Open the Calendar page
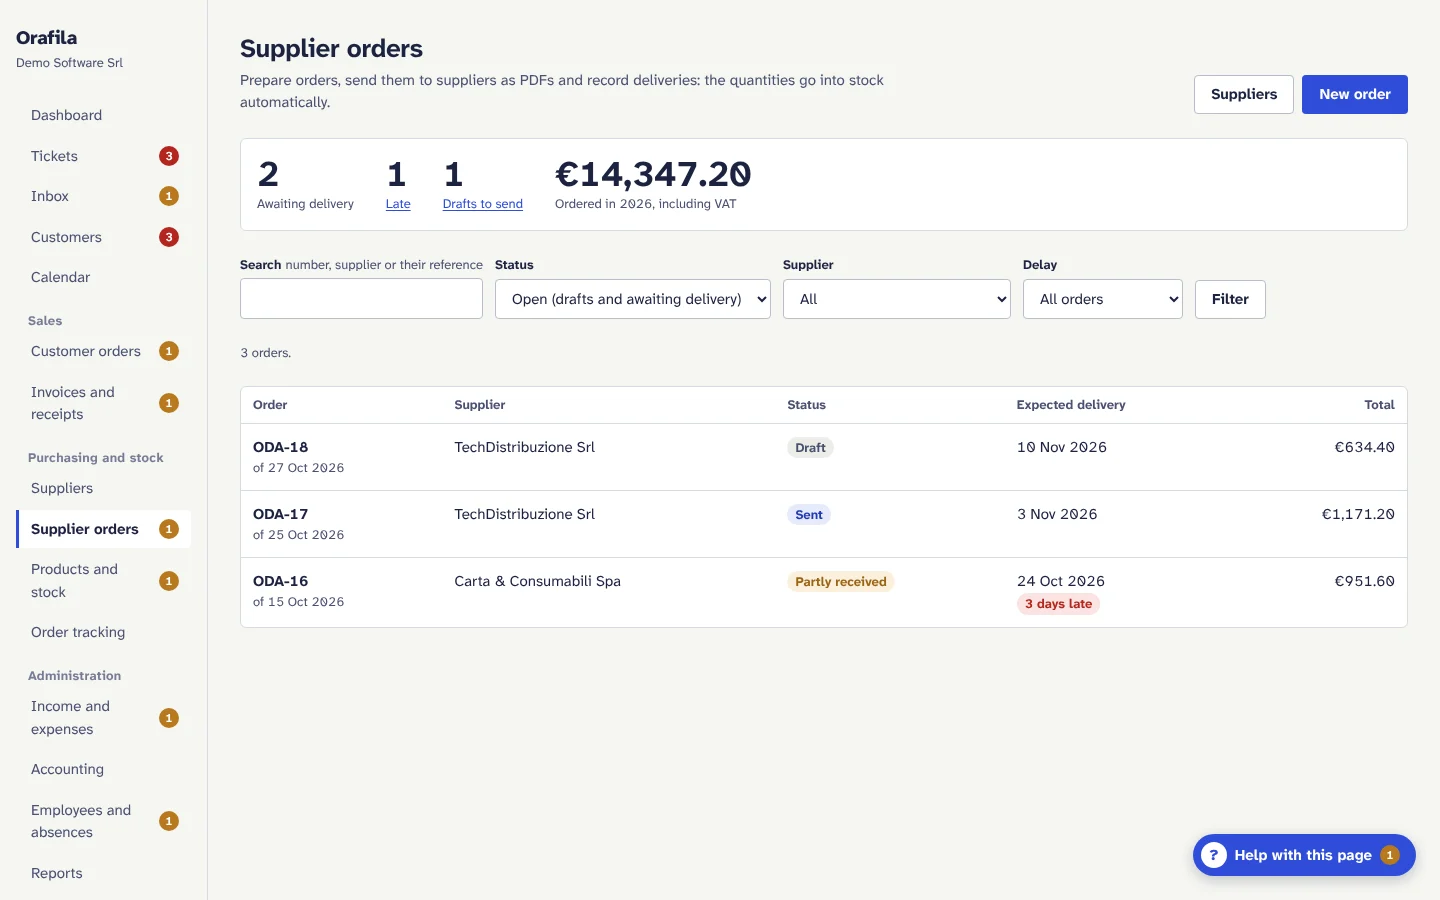Image resolution: width=1440 pixels, height=900 pixels. tap(103, 277)
